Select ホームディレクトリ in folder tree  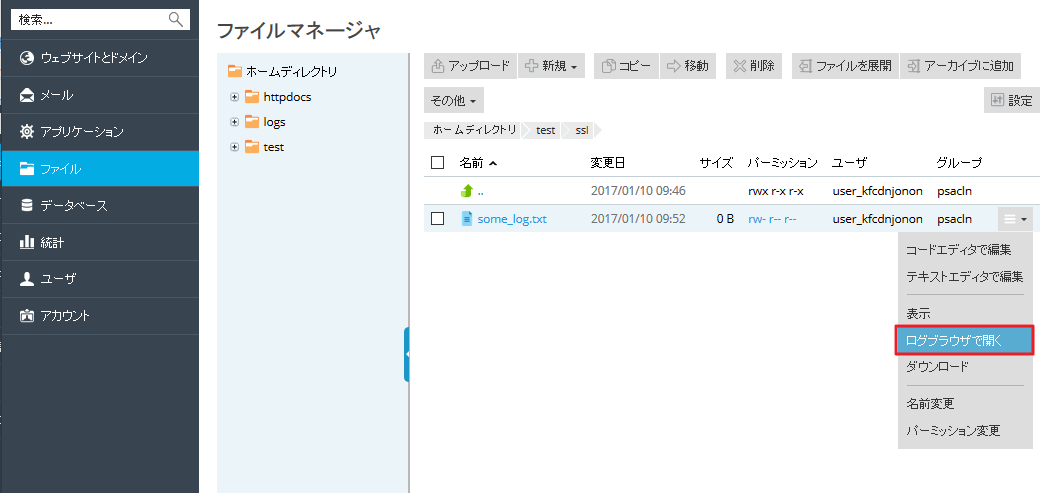291,71
